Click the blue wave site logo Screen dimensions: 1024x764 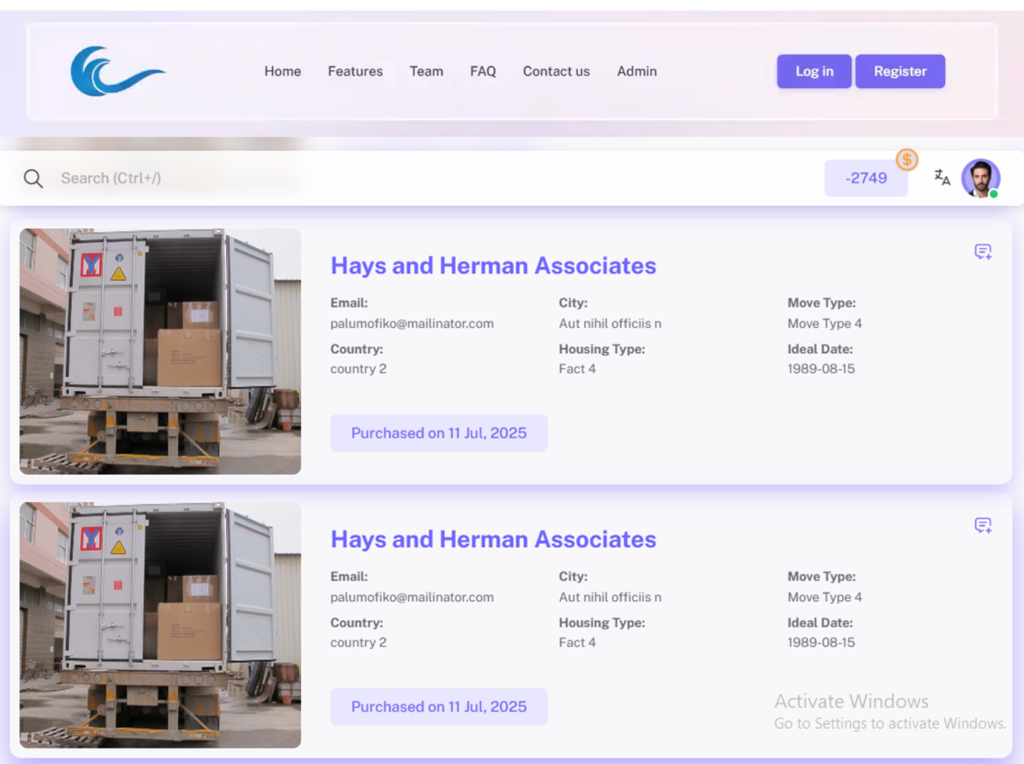tap(116, 71)
